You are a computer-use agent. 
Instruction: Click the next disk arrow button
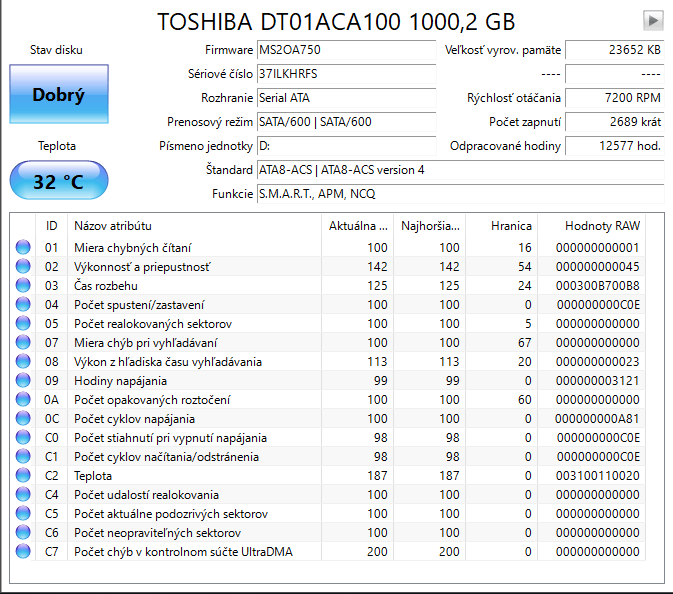tap(653, 20)
